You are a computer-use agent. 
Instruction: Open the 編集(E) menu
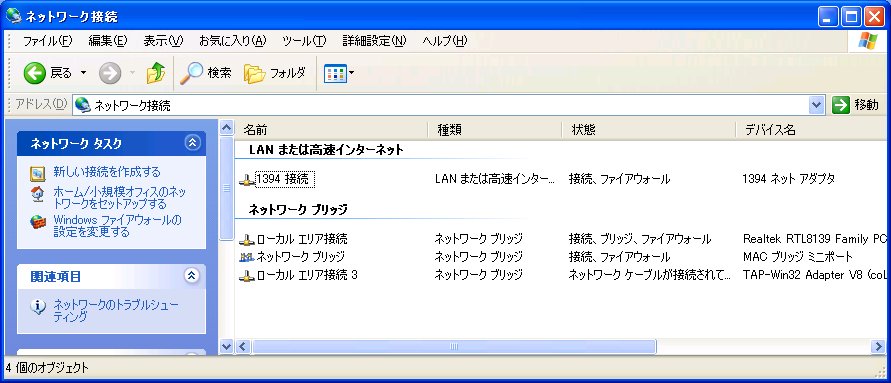tap(108, 41)
